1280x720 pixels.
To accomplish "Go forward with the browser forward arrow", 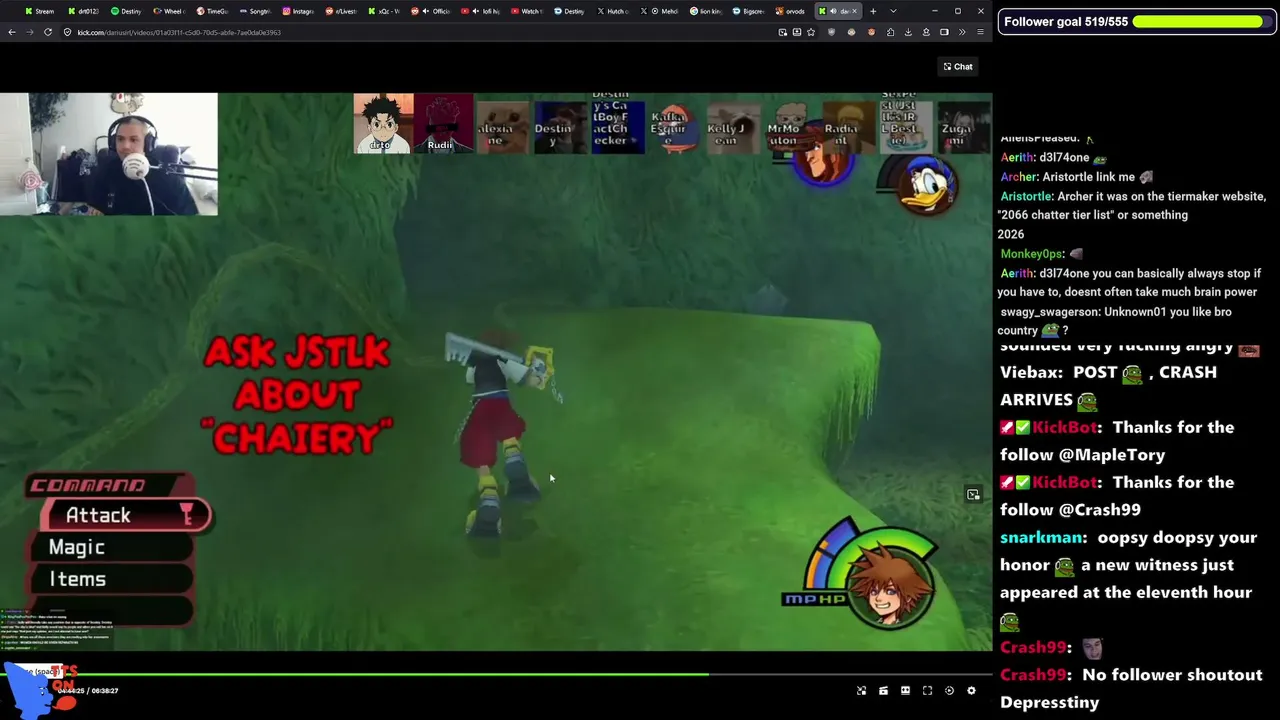I will click(30, 32).
